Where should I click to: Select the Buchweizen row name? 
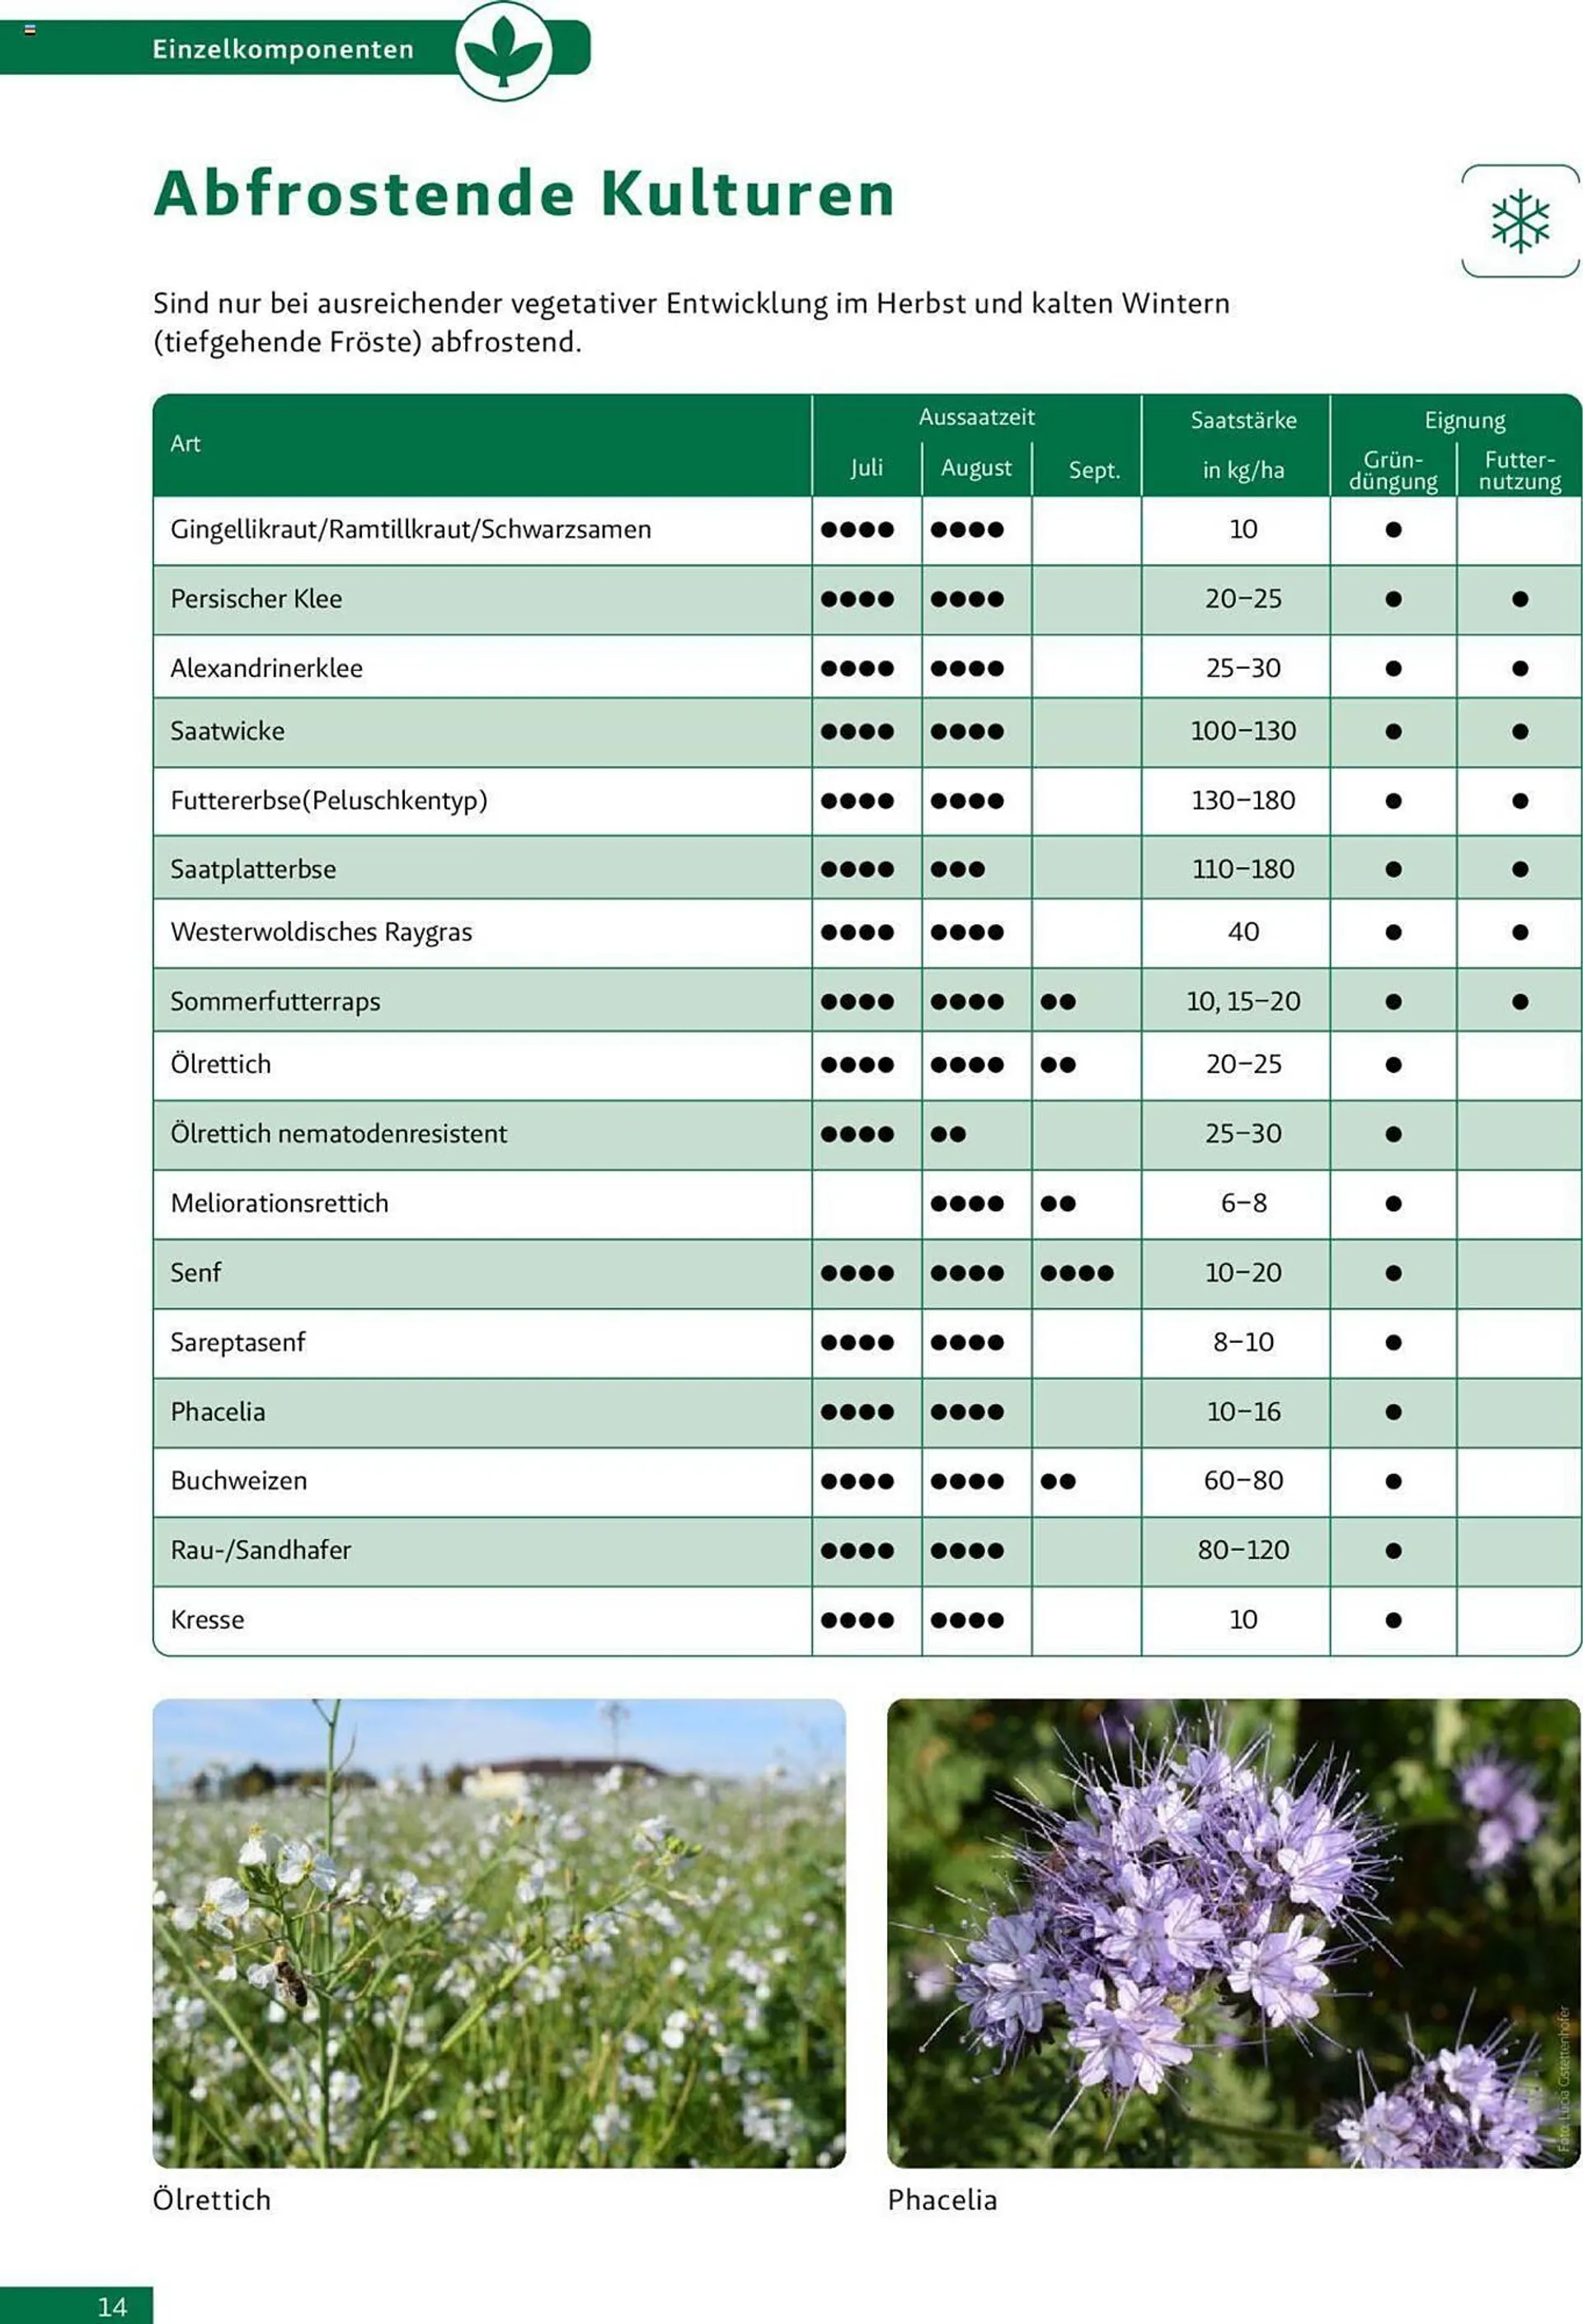[x=238, y=1480]
